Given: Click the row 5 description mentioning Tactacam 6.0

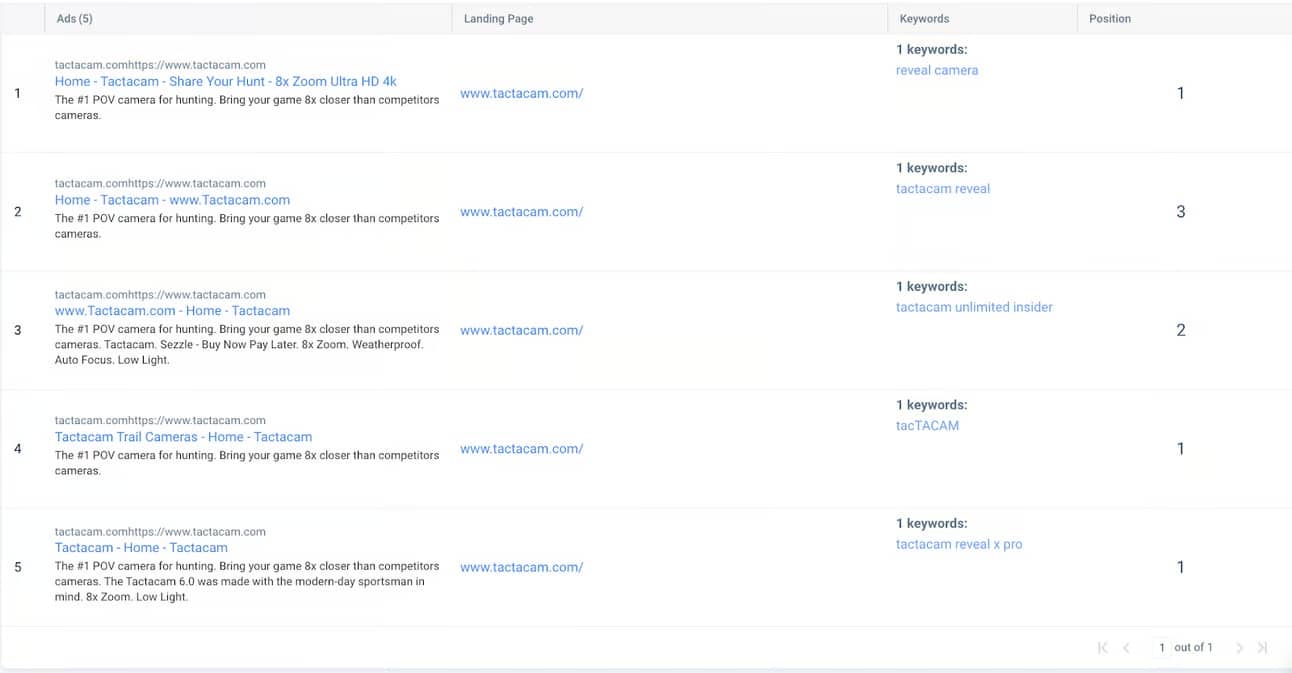Looking at the screenshot, I should [247, 582].
